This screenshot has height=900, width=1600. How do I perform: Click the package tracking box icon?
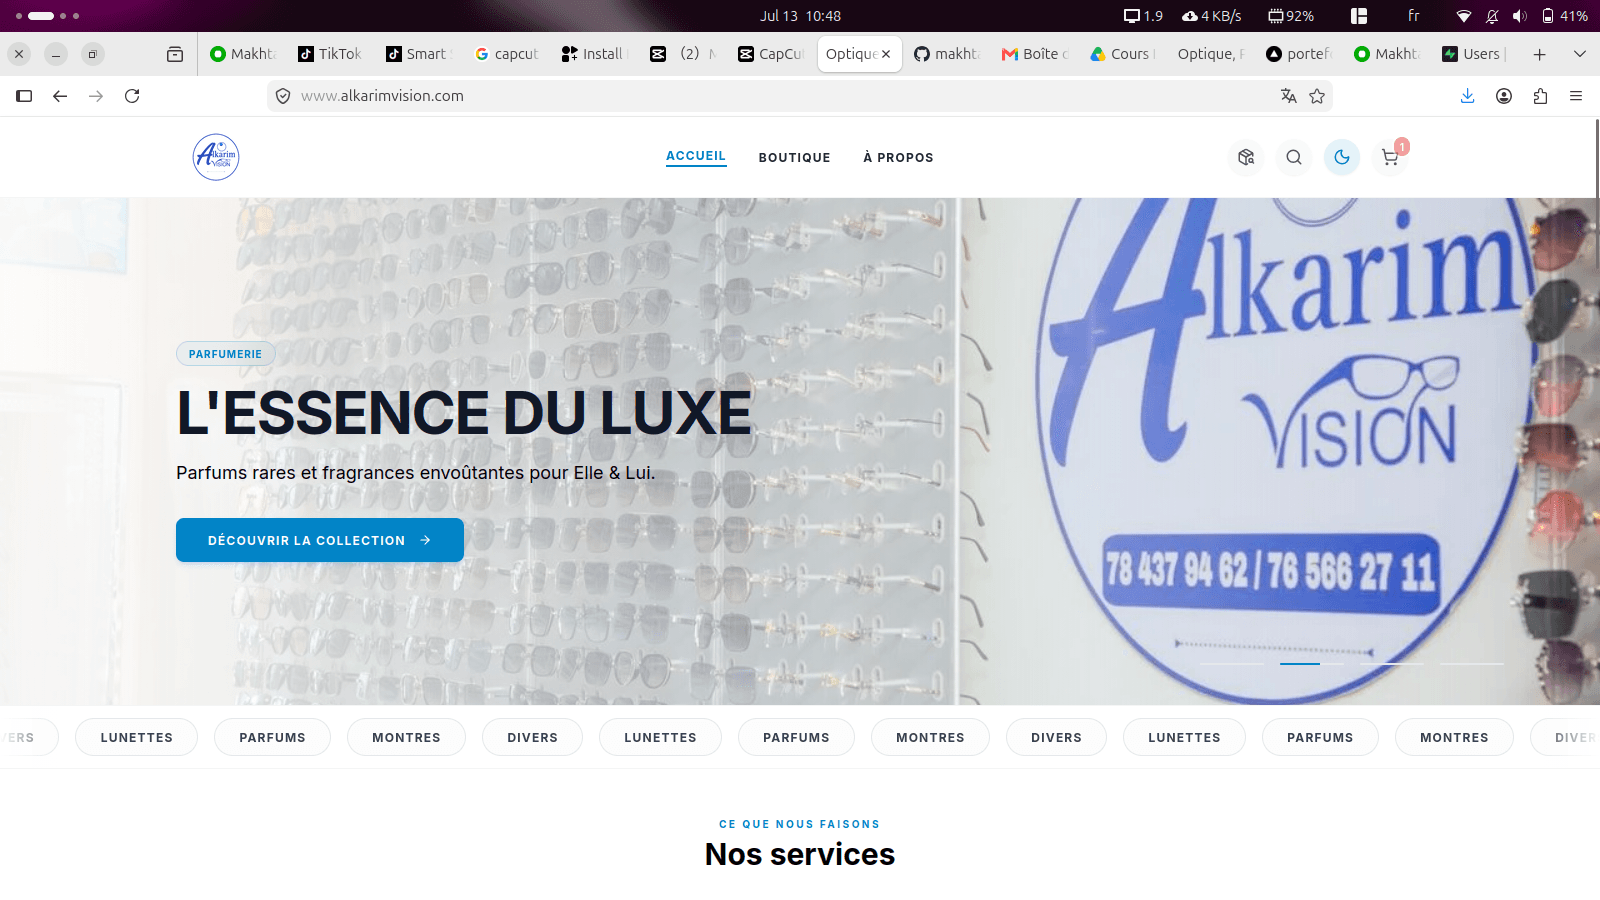1246,157
